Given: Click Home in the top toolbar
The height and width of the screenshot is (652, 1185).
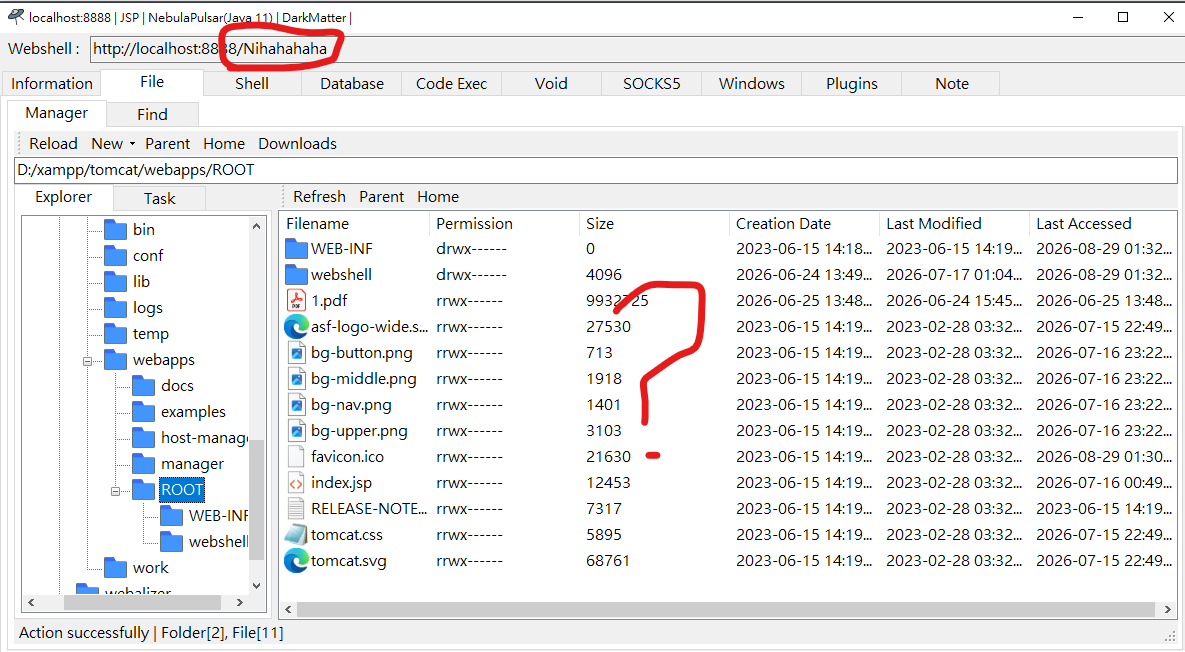Looking at the screenshot, I should coord(224,144).
